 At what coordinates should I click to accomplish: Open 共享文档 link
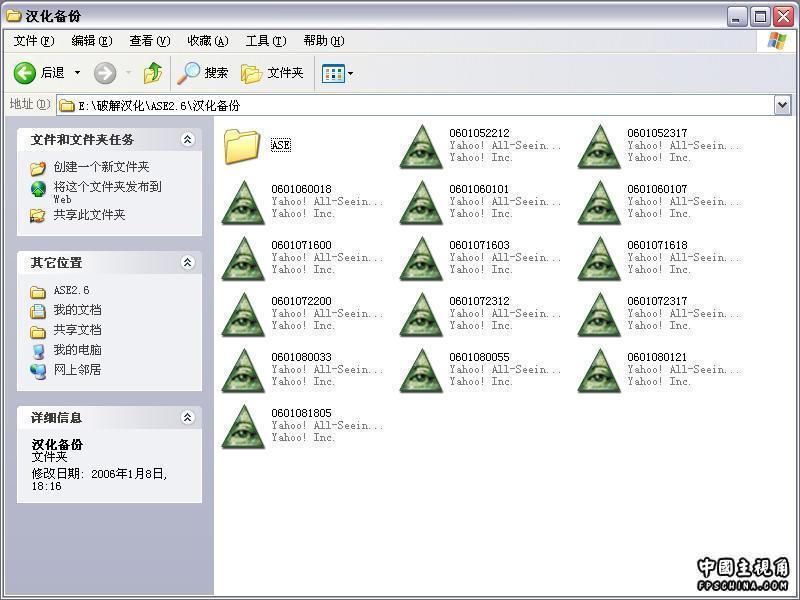pyautogui.click(x=77, y=330)
